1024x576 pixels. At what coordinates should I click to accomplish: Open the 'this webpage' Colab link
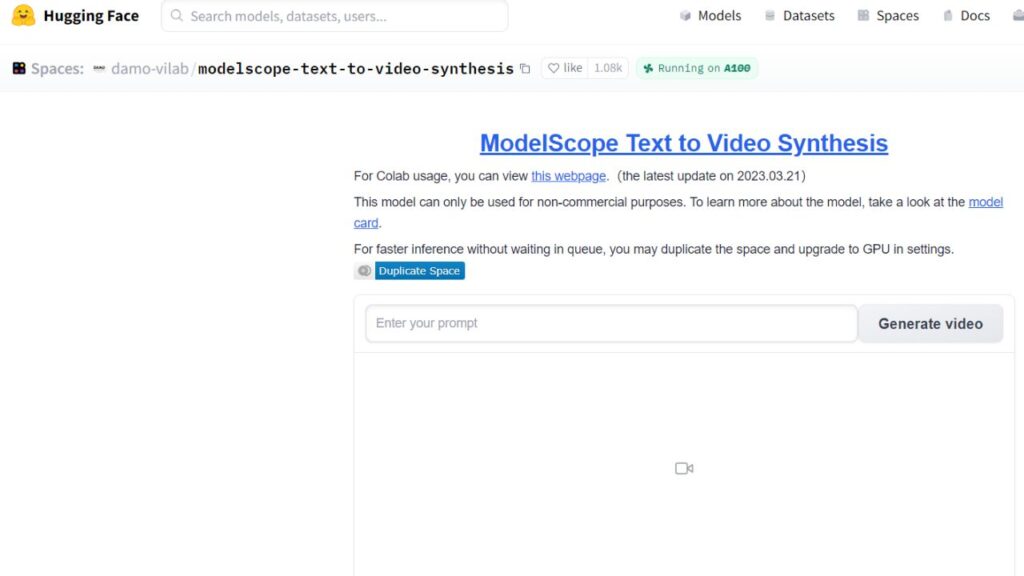pyautogui.click(x=568, y=176)
